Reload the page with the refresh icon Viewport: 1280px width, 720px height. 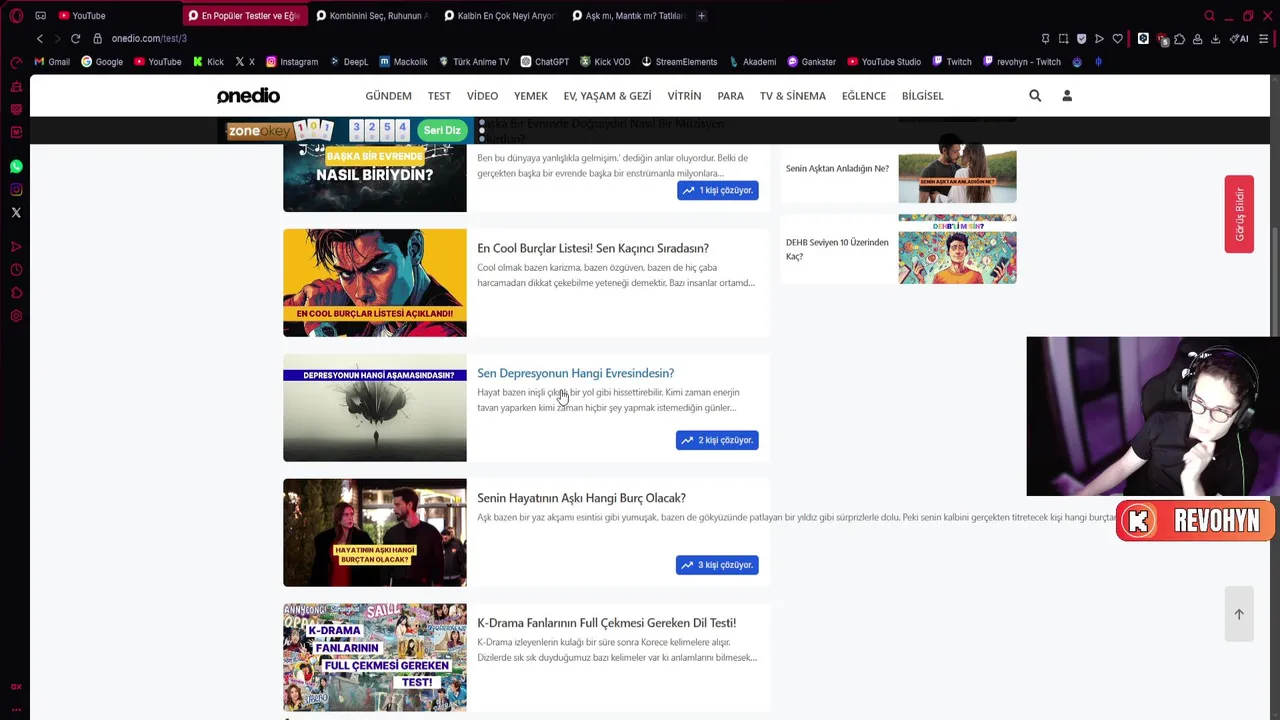[75, 38]
